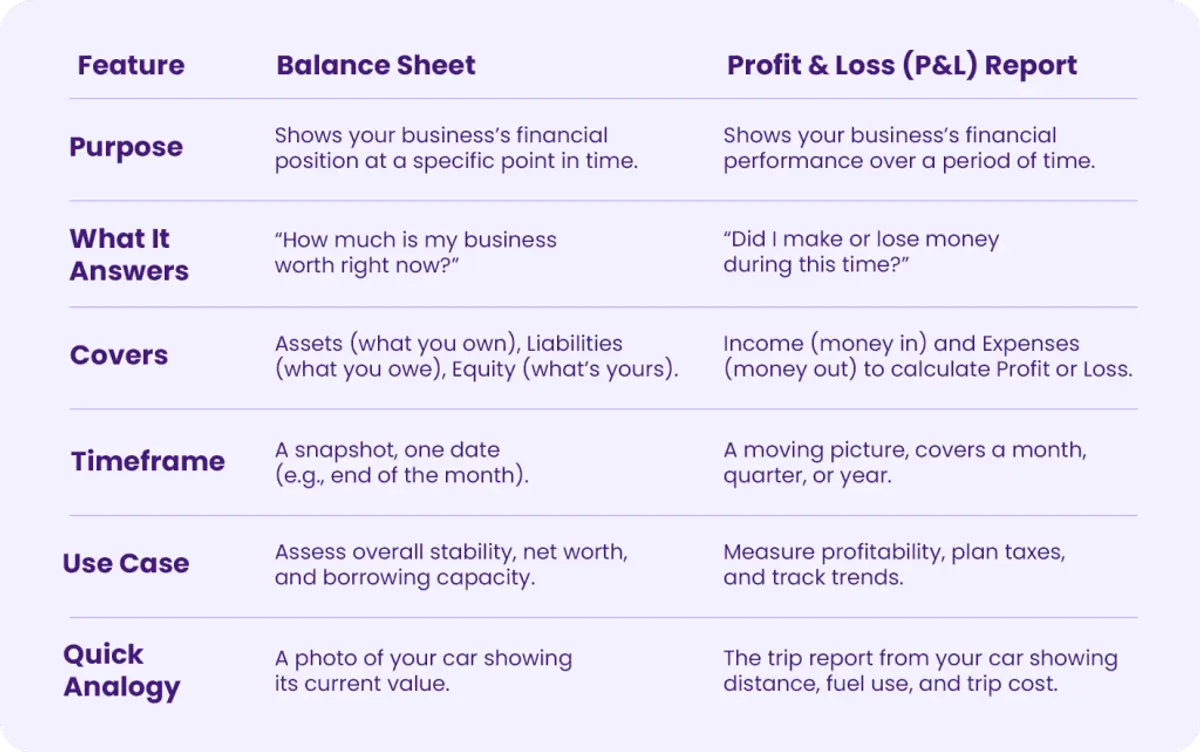This screenshot has width=1200, height=752.
Task: Select the Measure profitability, plan taxes text
Action: click(x=894, y=565)
